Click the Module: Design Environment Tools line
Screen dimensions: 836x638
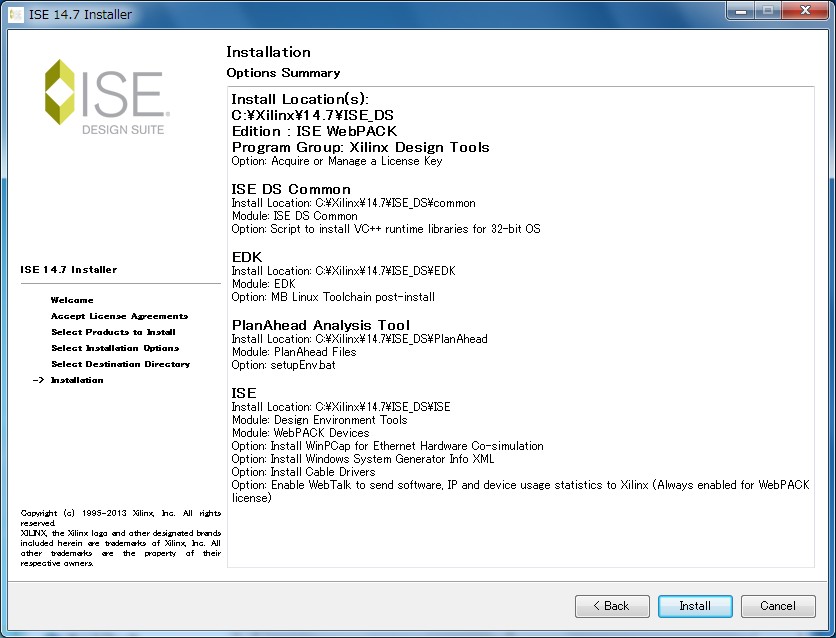[319, 420]
